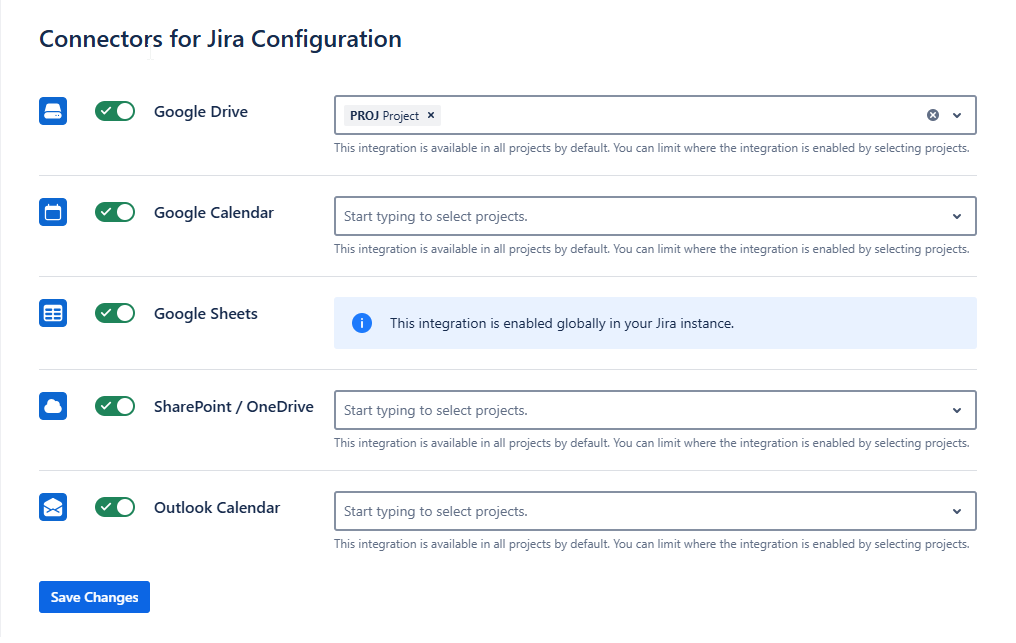Turn off the SharePoint / OneDrive toggle
The height and width of the screenshot is (643, 1016).
tap(115, 406)
